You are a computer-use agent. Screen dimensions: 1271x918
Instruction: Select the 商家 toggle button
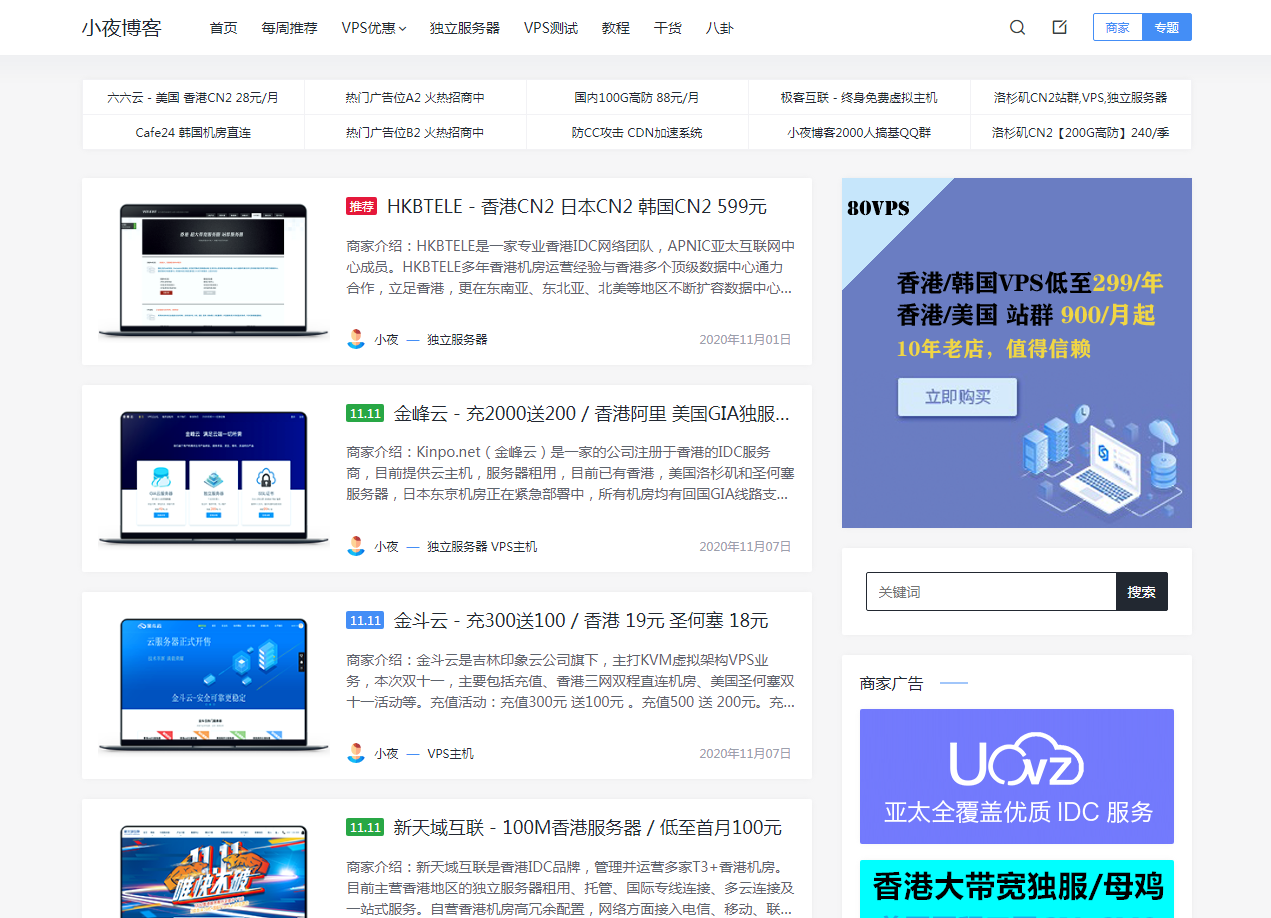click(1117, 28)
